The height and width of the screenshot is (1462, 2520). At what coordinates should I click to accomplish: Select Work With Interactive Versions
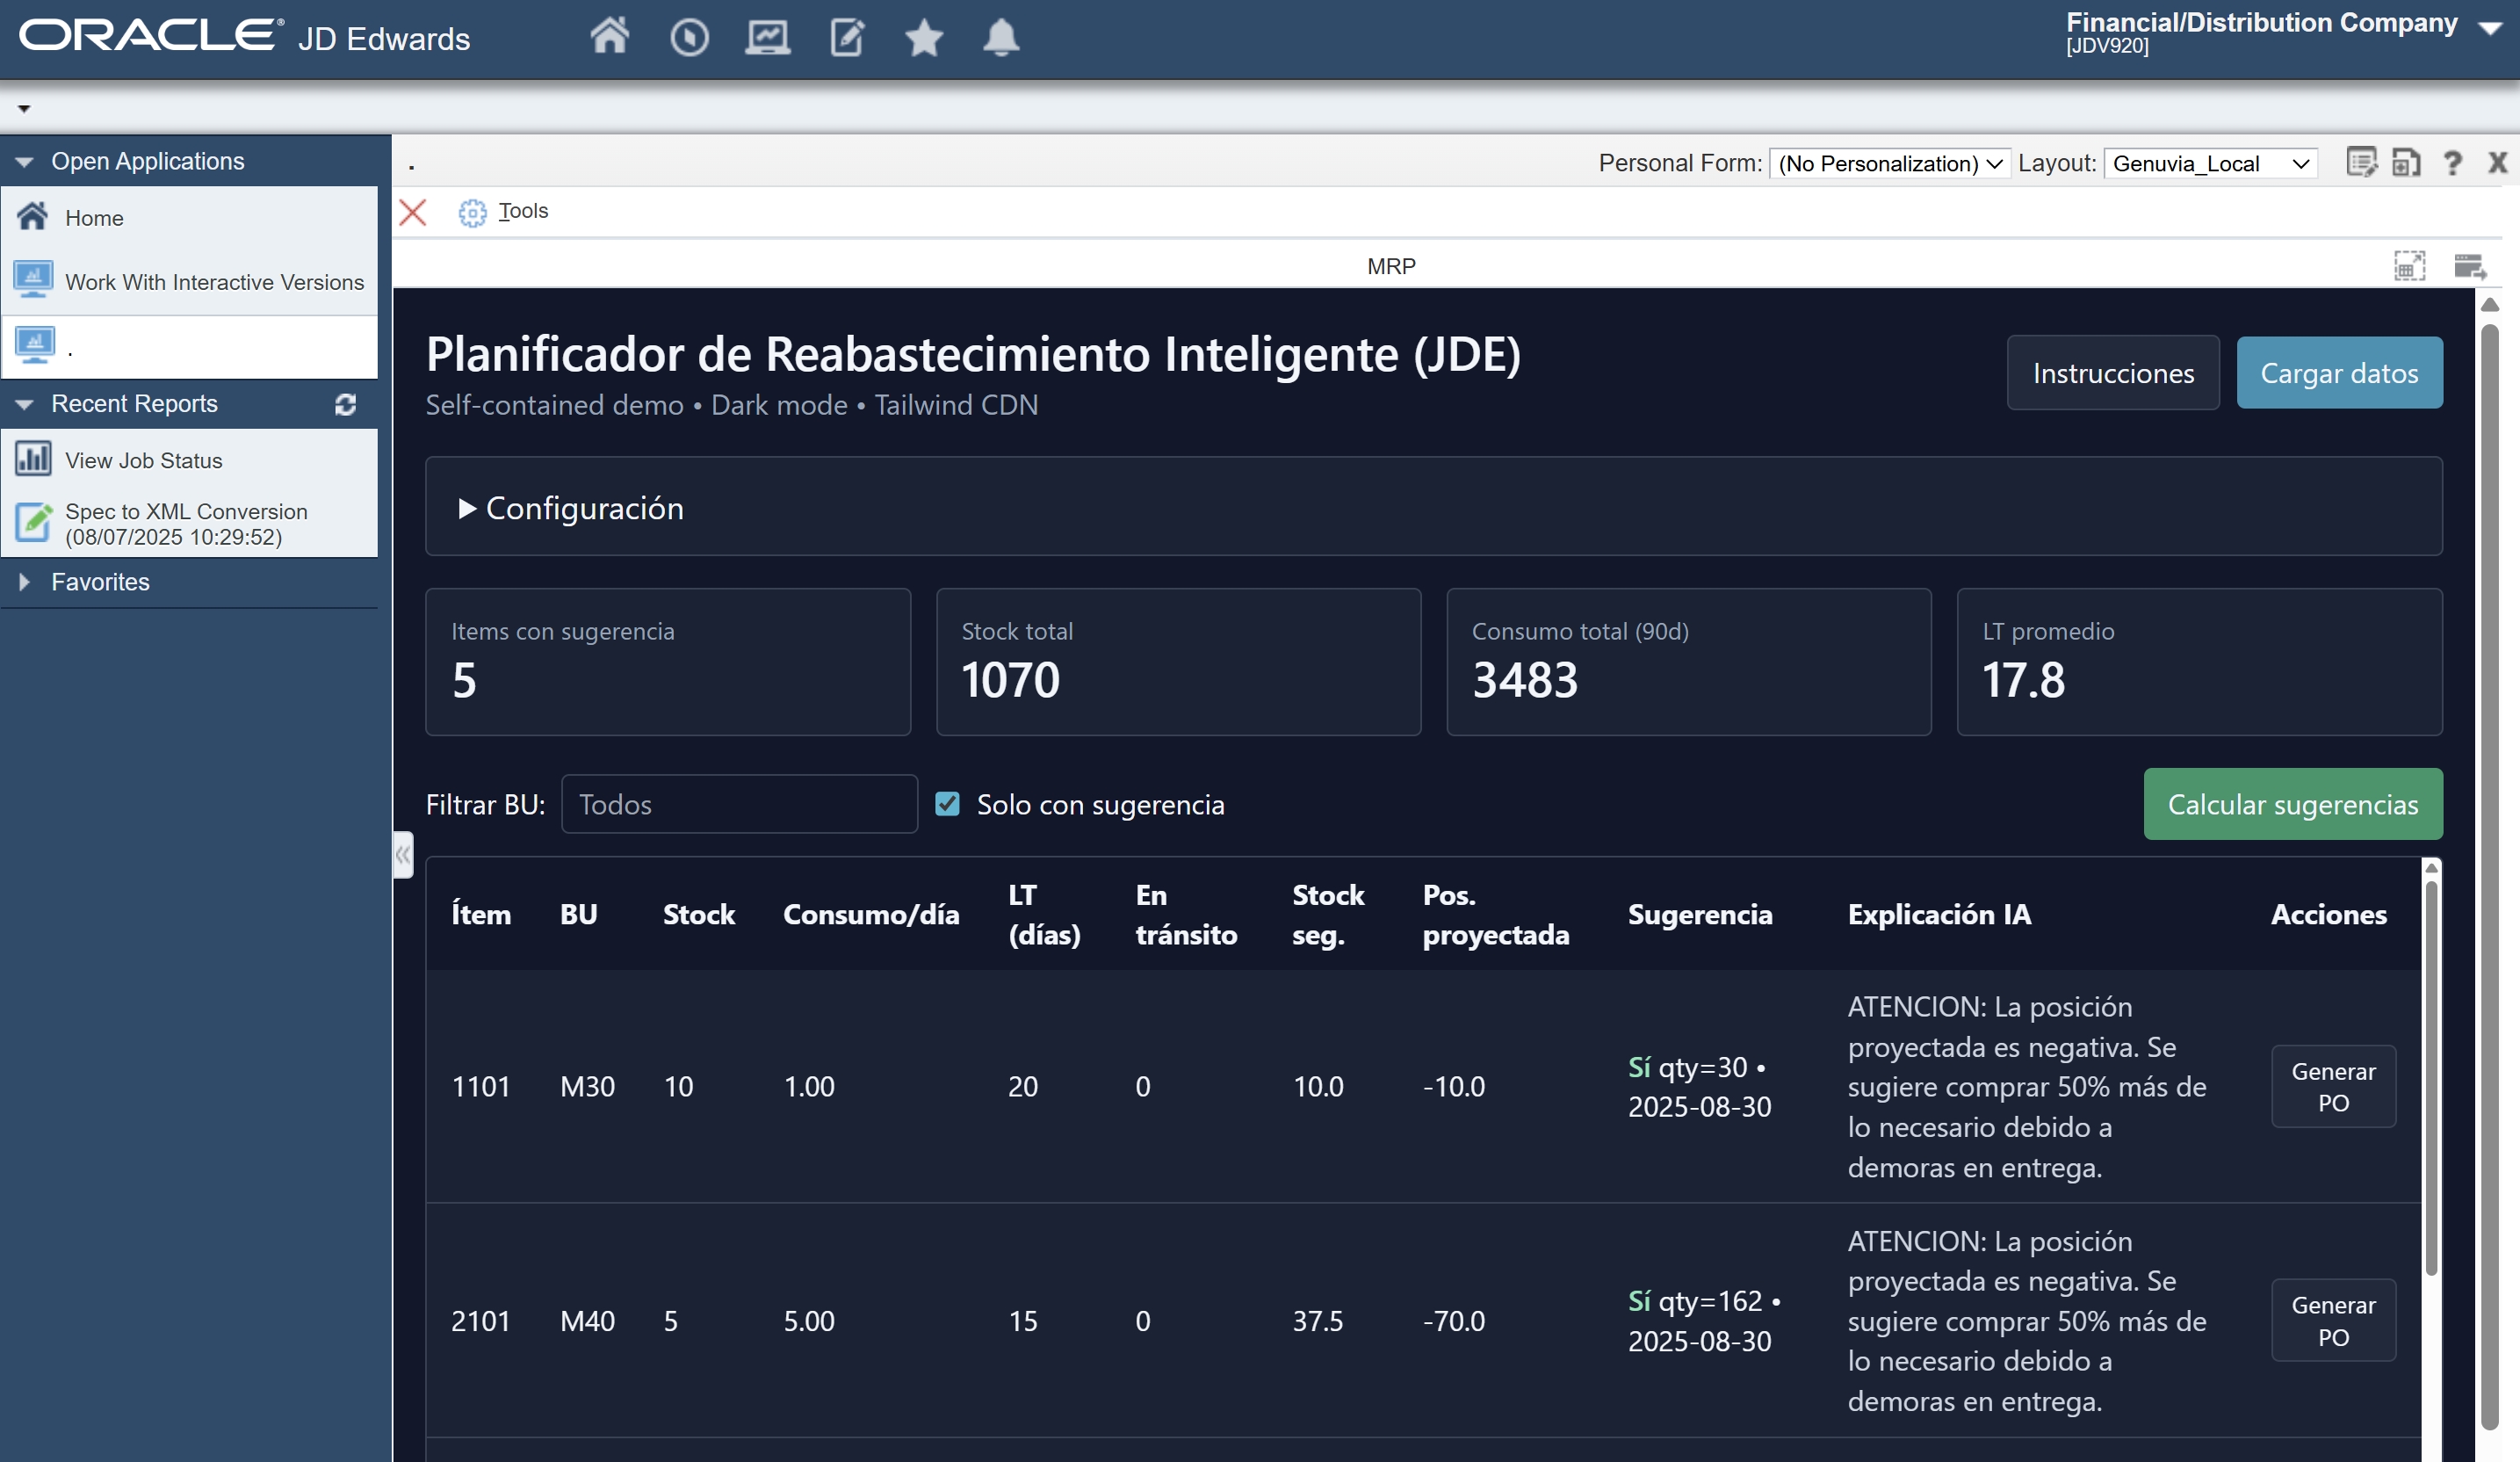click(215, 281)
